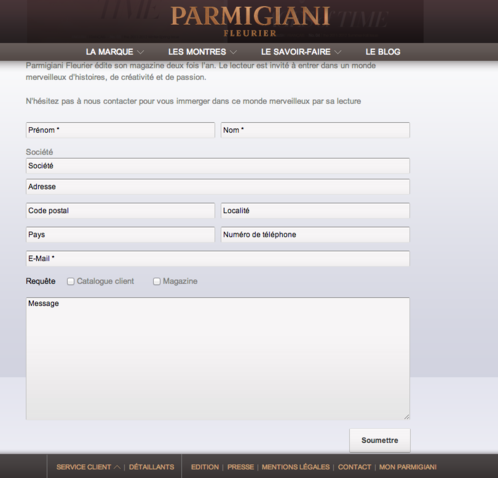Collapse the Service Client arrow in footer

tap(117, 467)
